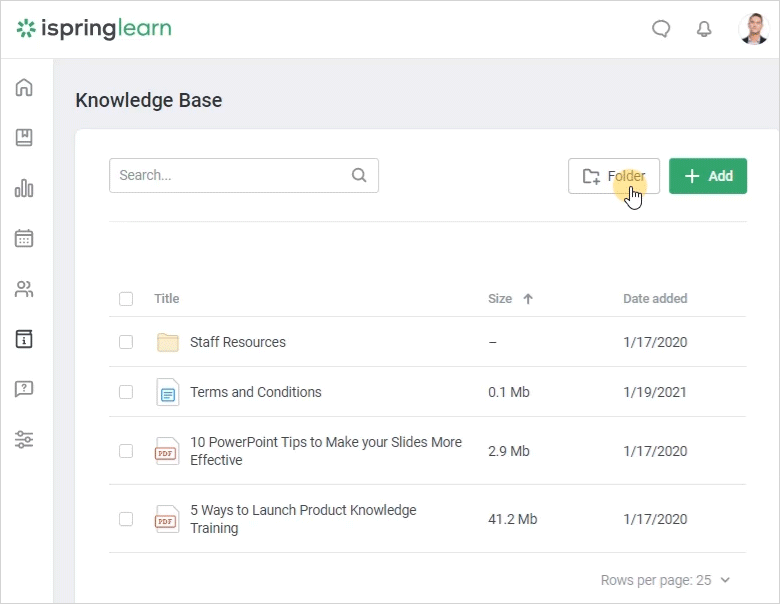Open the Knowledge Base sidebar icon

[24, 339]
